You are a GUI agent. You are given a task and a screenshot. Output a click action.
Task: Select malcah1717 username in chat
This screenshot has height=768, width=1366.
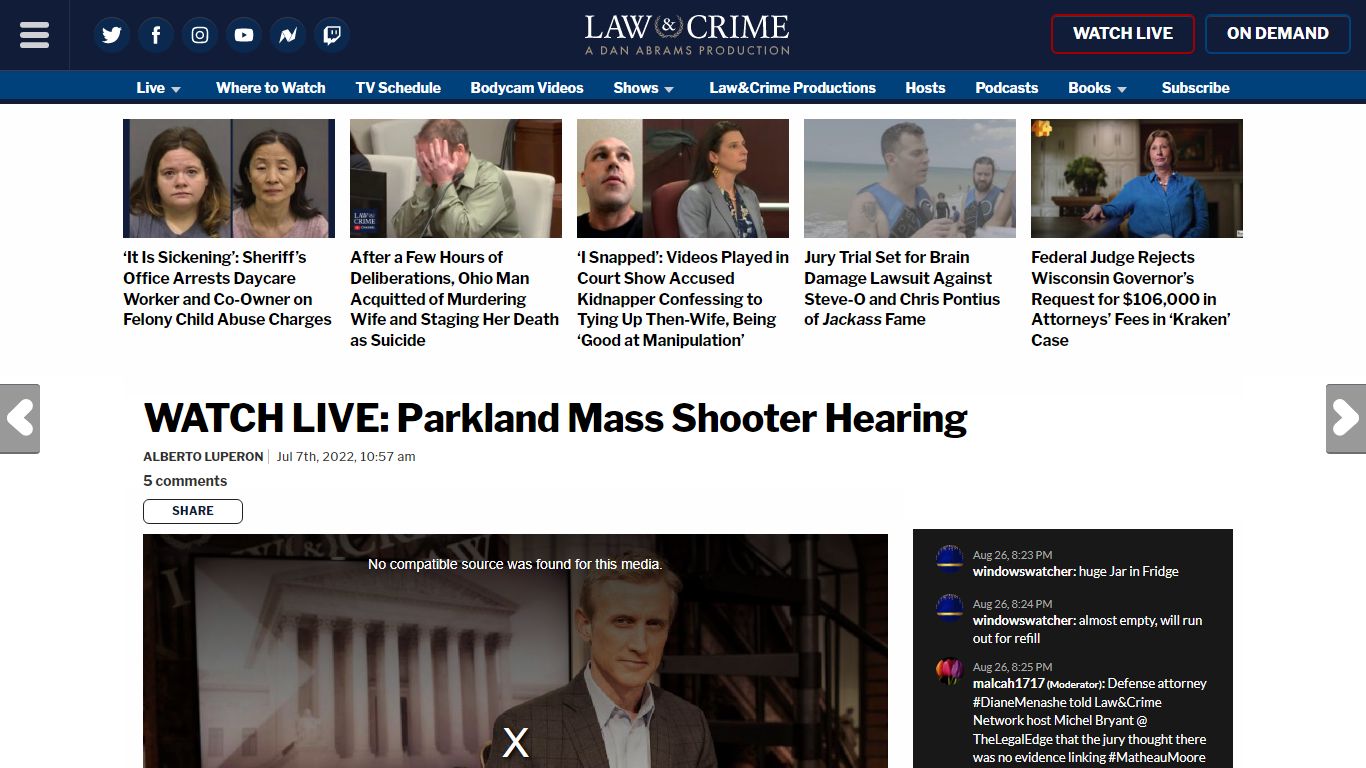click(1008, 684)
